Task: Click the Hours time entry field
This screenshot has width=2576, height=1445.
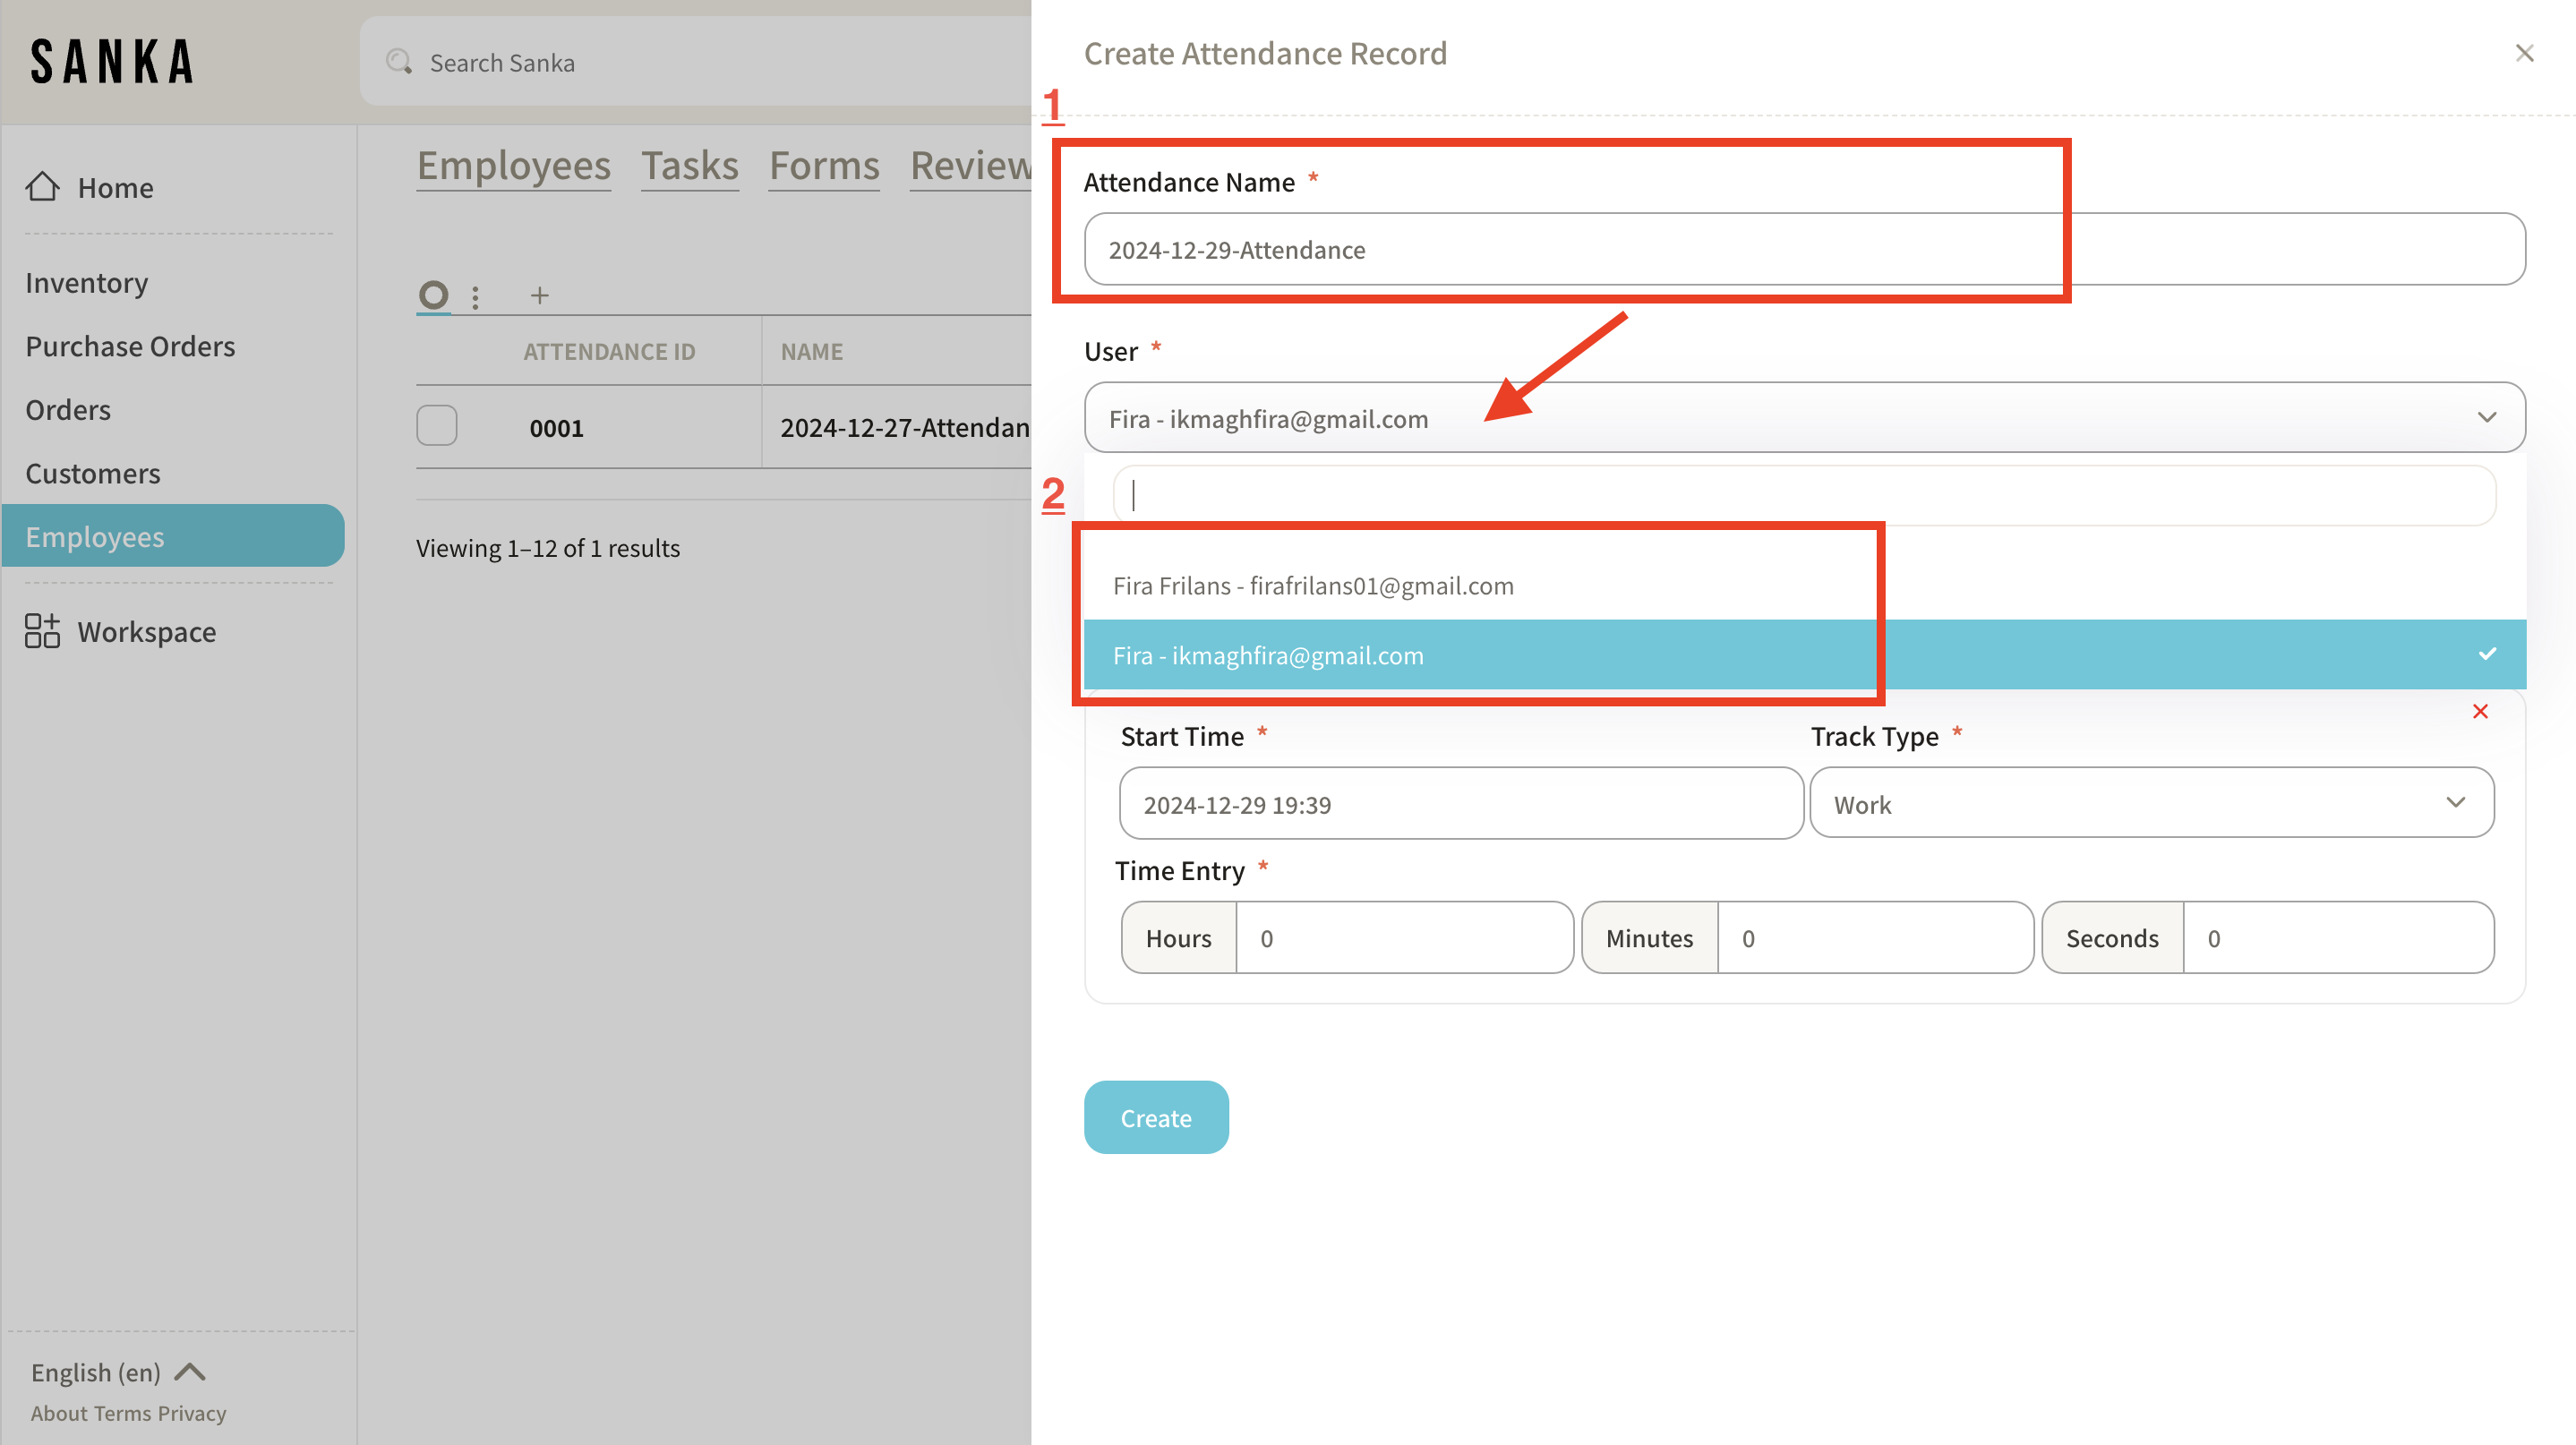Action: 1403,938
